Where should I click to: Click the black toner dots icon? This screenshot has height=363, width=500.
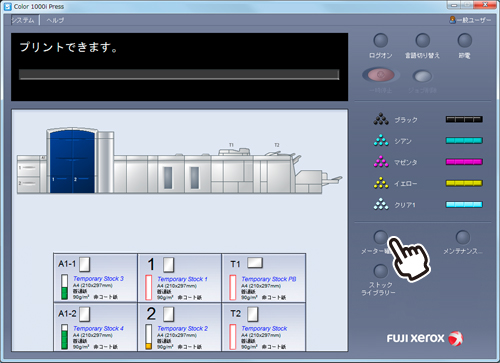(x=381, y=119)
